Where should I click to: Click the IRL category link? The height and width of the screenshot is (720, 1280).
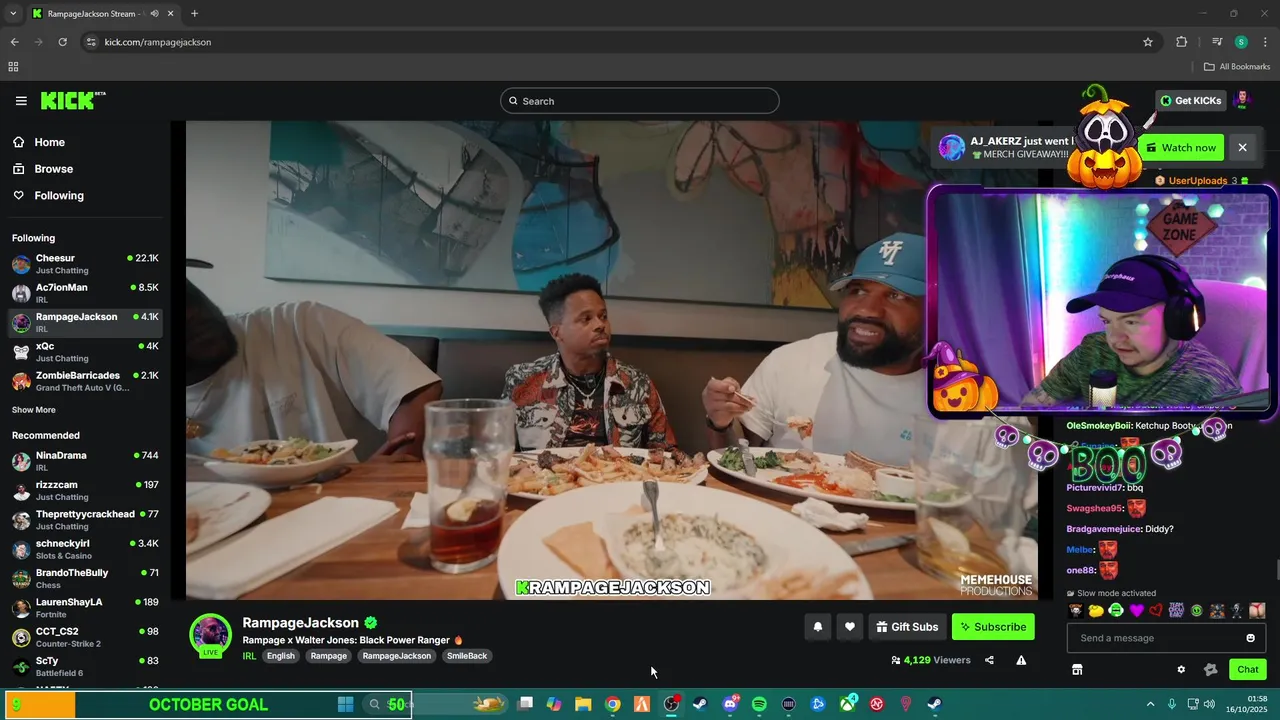pyautogui.click(x=249, y=656)
